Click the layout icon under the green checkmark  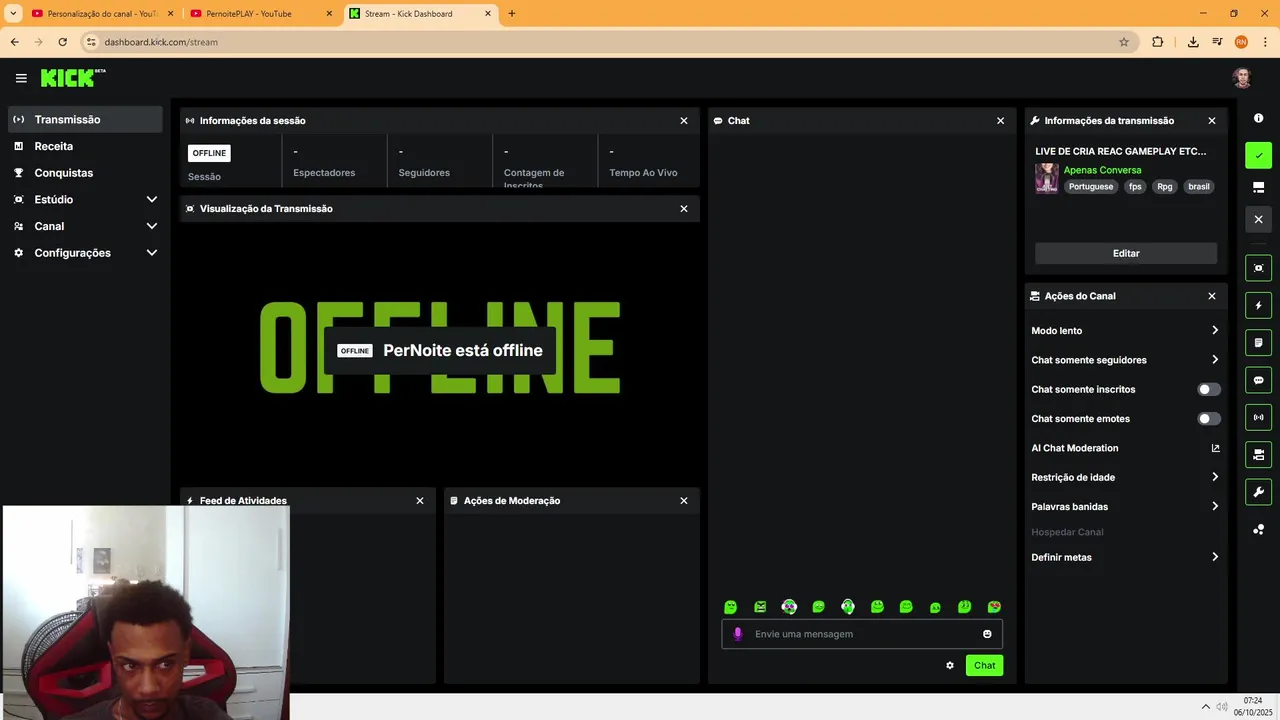coord(1258,187)
